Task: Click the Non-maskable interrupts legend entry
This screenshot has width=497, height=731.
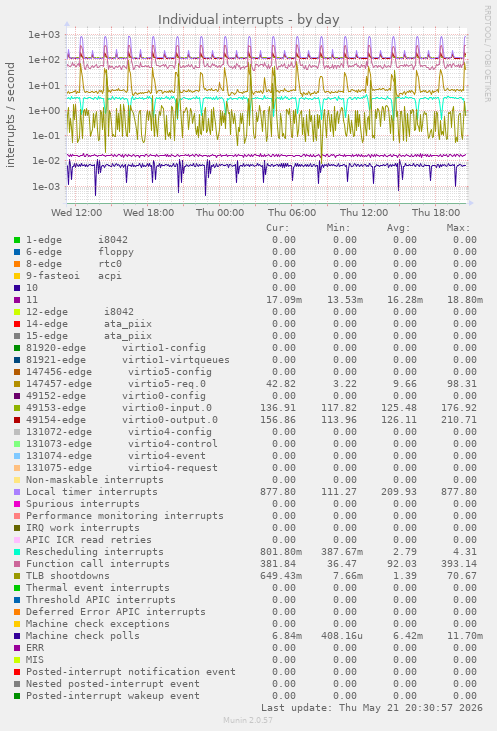Action: click(95, 480)
